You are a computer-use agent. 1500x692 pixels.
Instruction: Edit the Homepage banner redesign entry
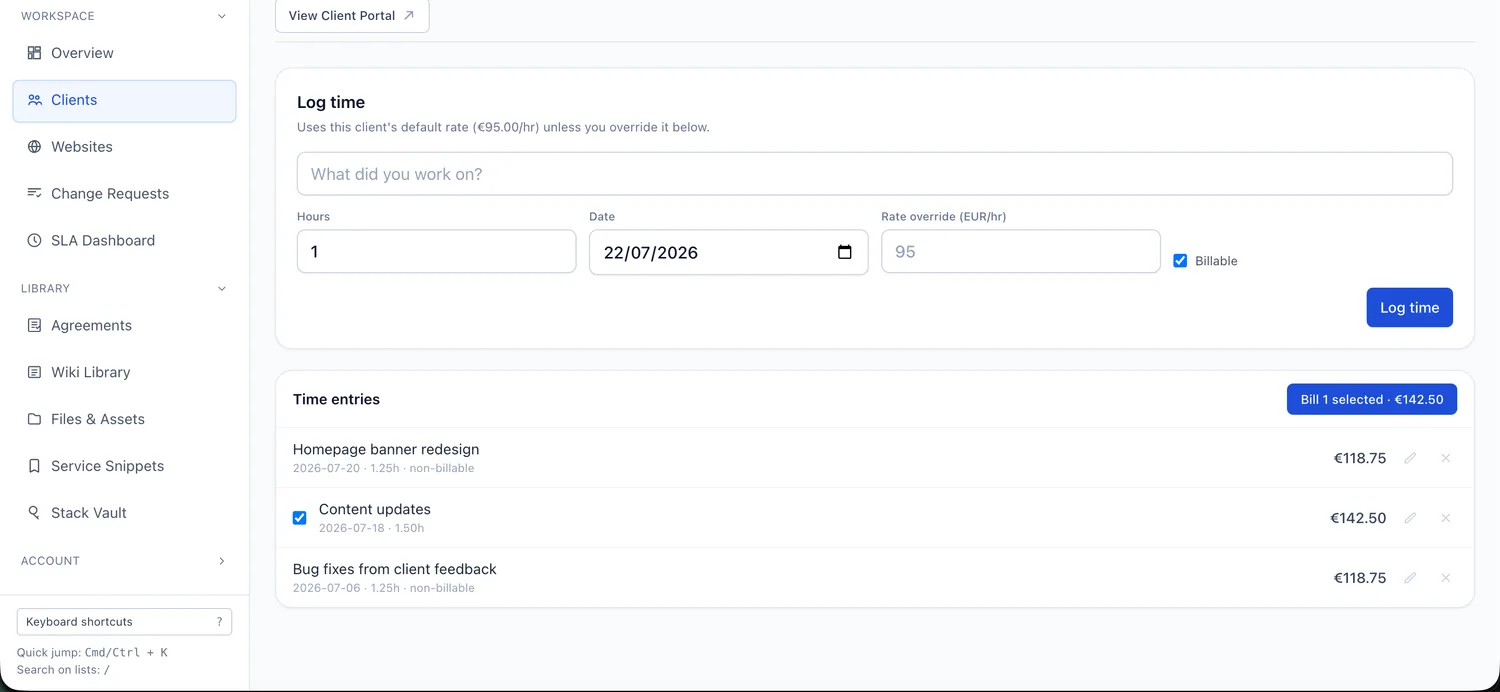tap(1410, 458)
